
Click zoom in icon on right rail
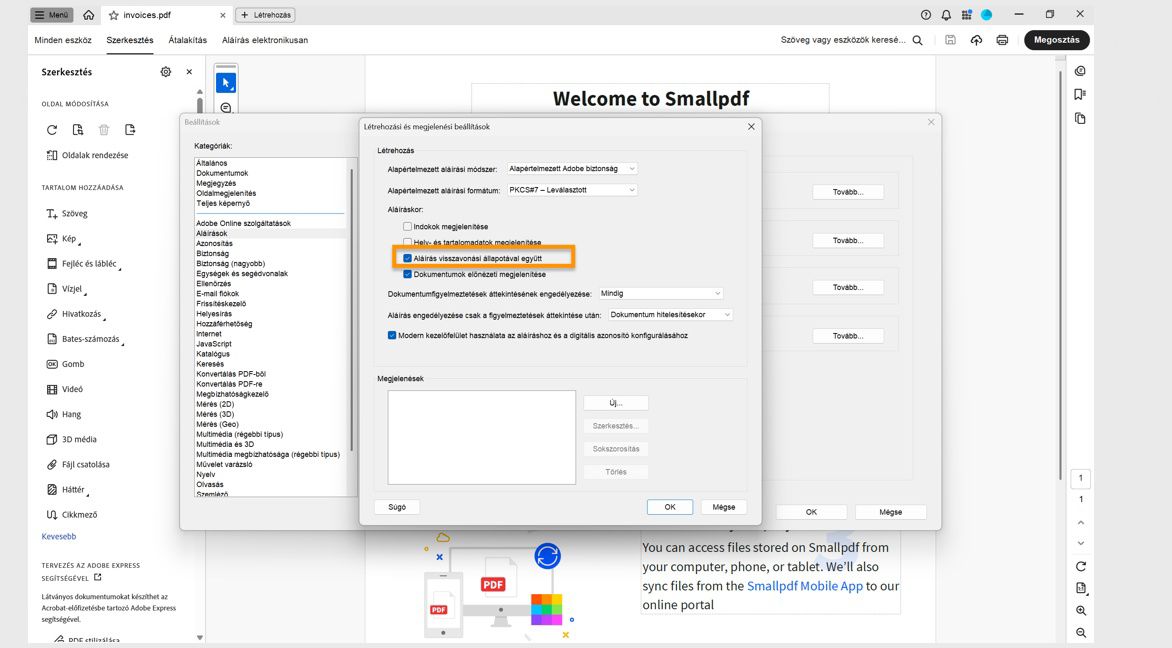(1081, 611)
